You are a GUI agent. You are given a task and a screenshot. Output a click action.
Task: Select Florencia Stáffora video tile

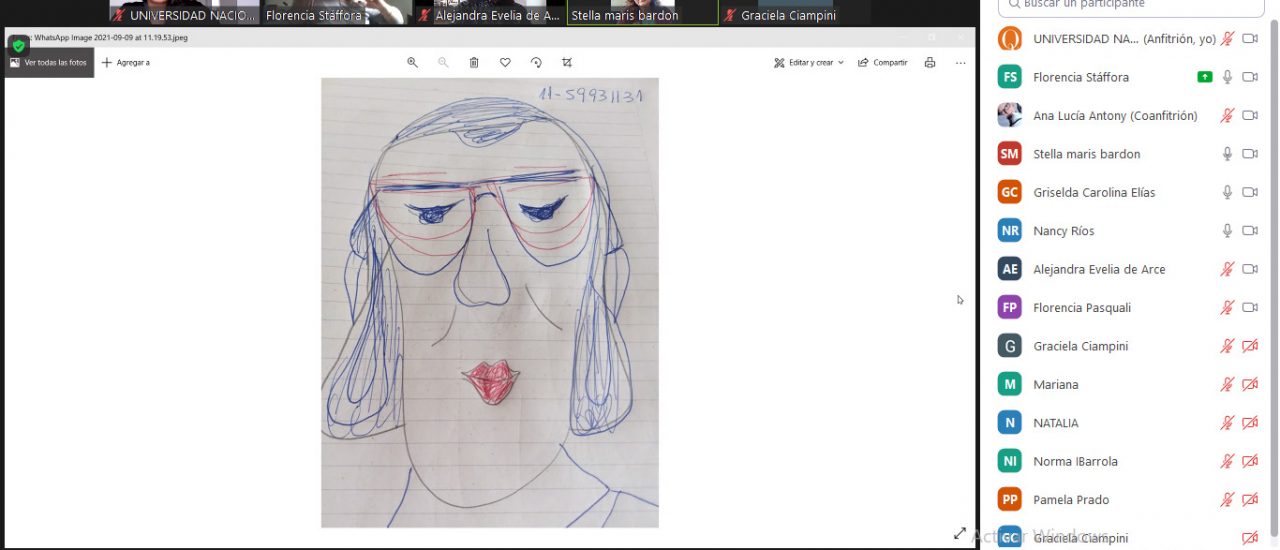314,12
